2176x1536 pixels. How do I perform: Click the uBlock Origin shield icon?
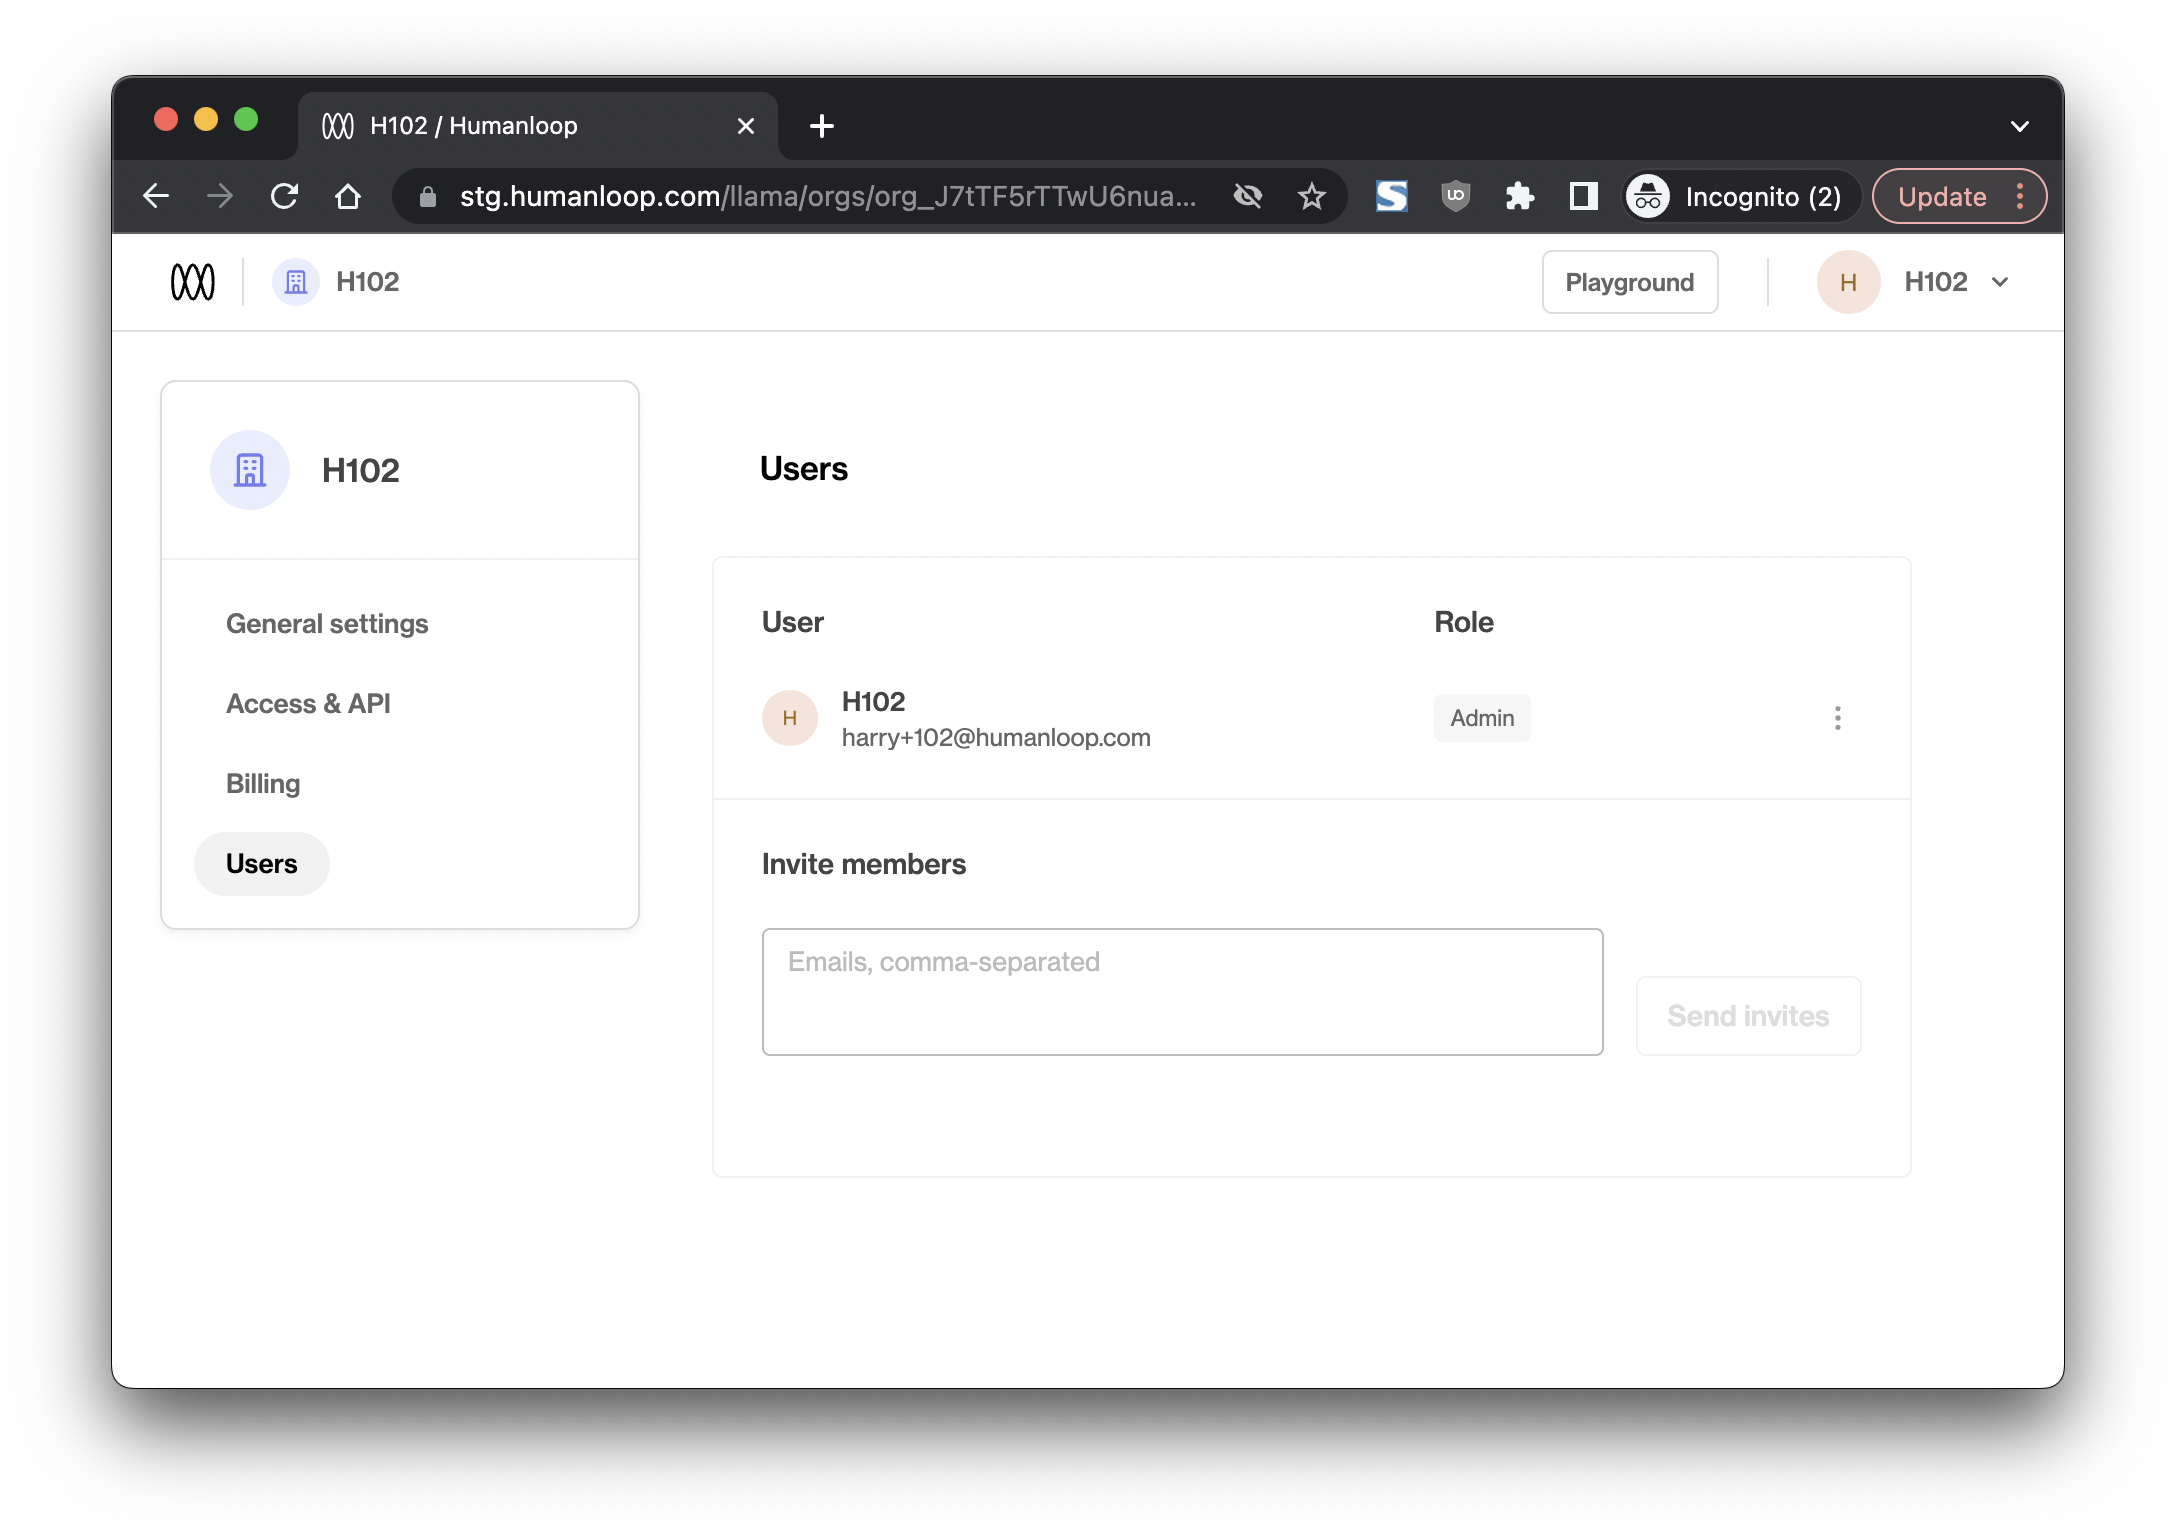[1455, 196]
